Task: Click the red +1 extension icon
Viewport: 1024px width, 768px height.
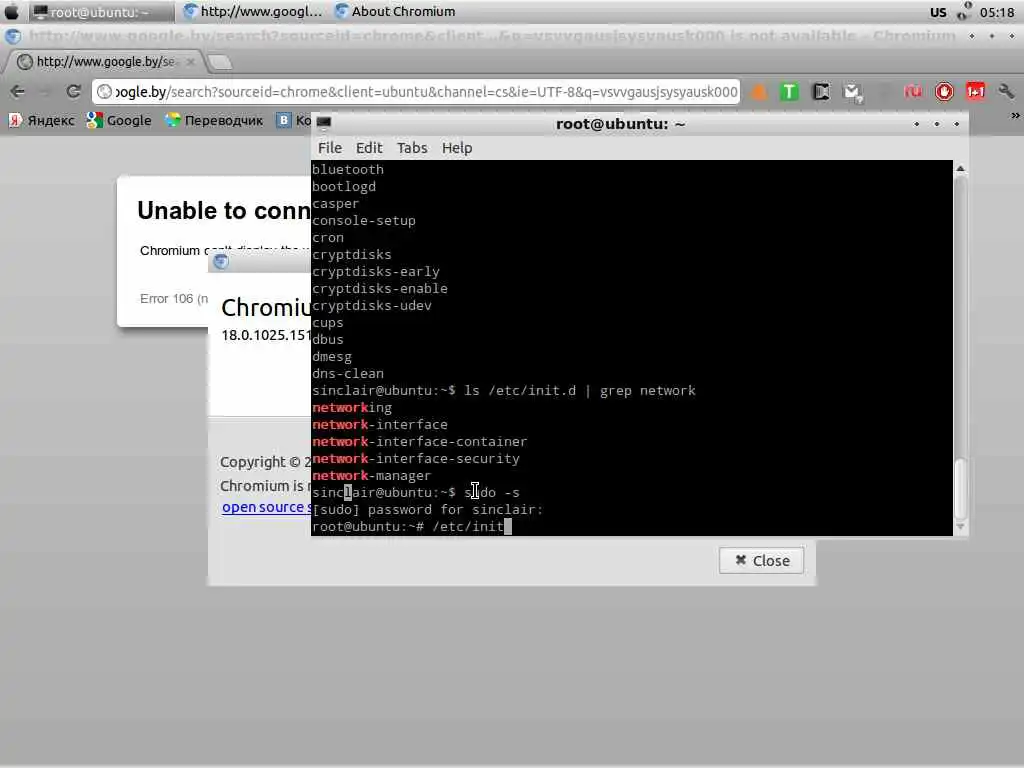Action: tap(975, 92)
